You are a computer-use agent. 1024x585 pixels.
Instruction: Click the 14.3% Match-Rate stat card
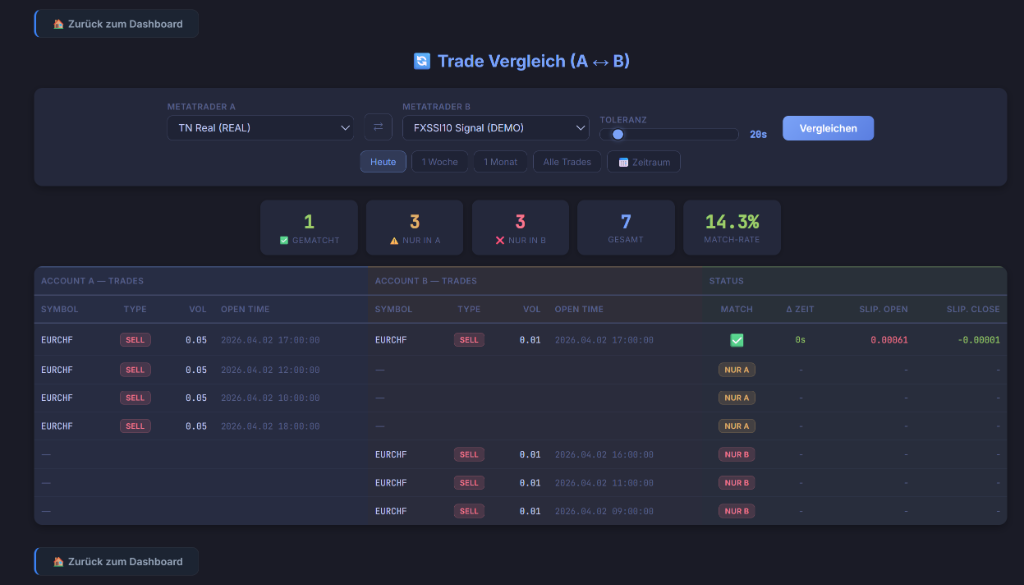[x=732, y=227]
